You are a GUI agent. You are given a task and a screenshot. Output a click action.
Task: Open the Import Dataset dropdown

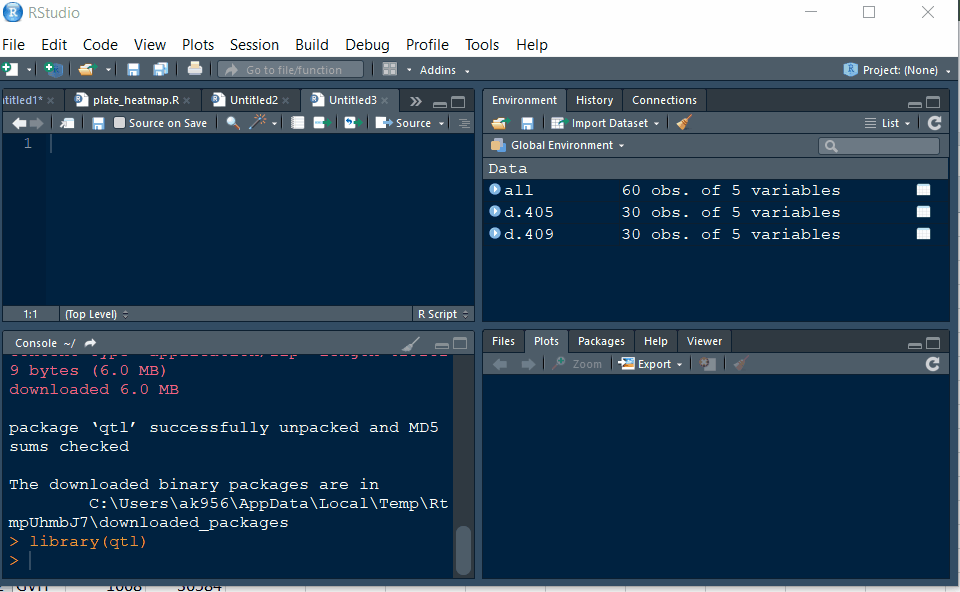click(x=606, y=123)
